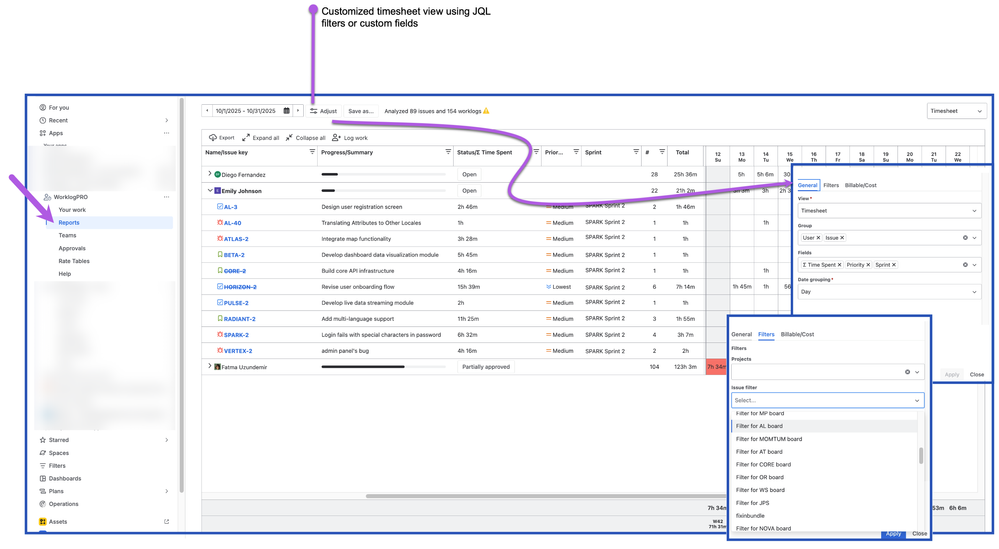Remove Priority tag from Fields
This screenshot has height=549, width=999.
(x=868, y=265)
